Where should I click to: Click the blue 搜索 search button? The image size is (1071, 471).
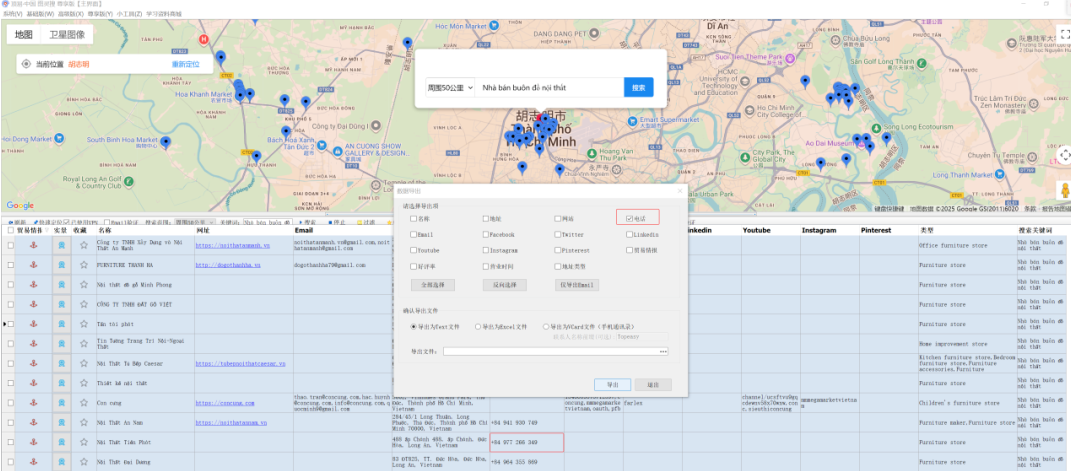coord(639,88)
